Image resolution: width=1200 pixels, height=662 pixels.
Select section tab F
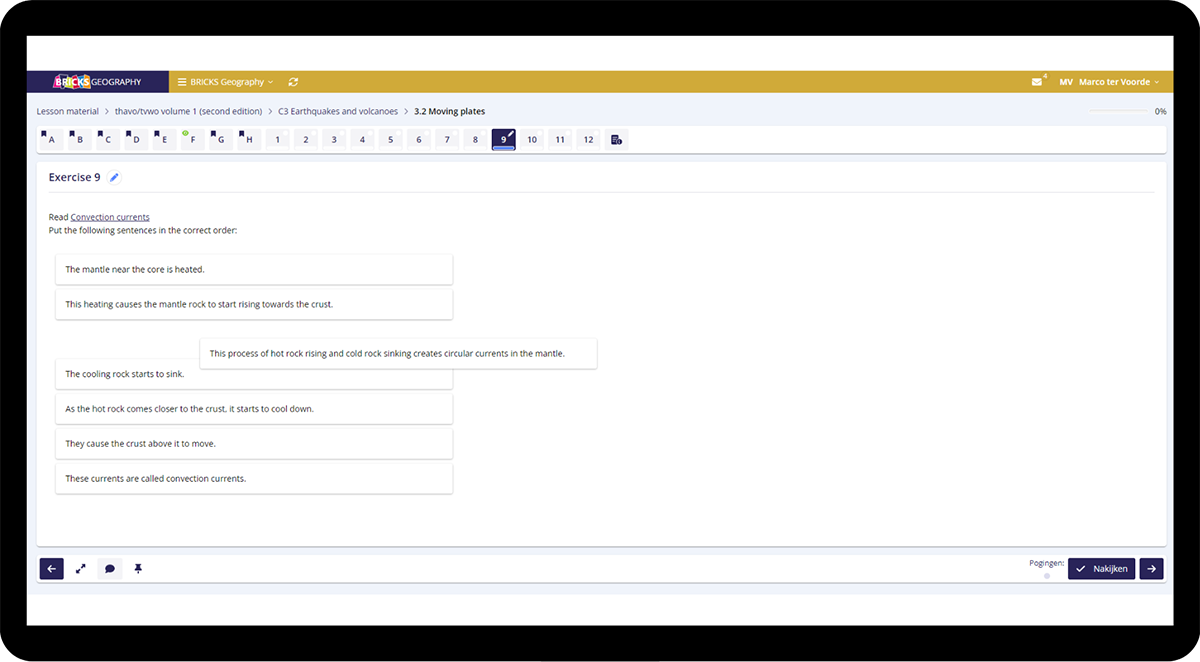tap(192, 139)
